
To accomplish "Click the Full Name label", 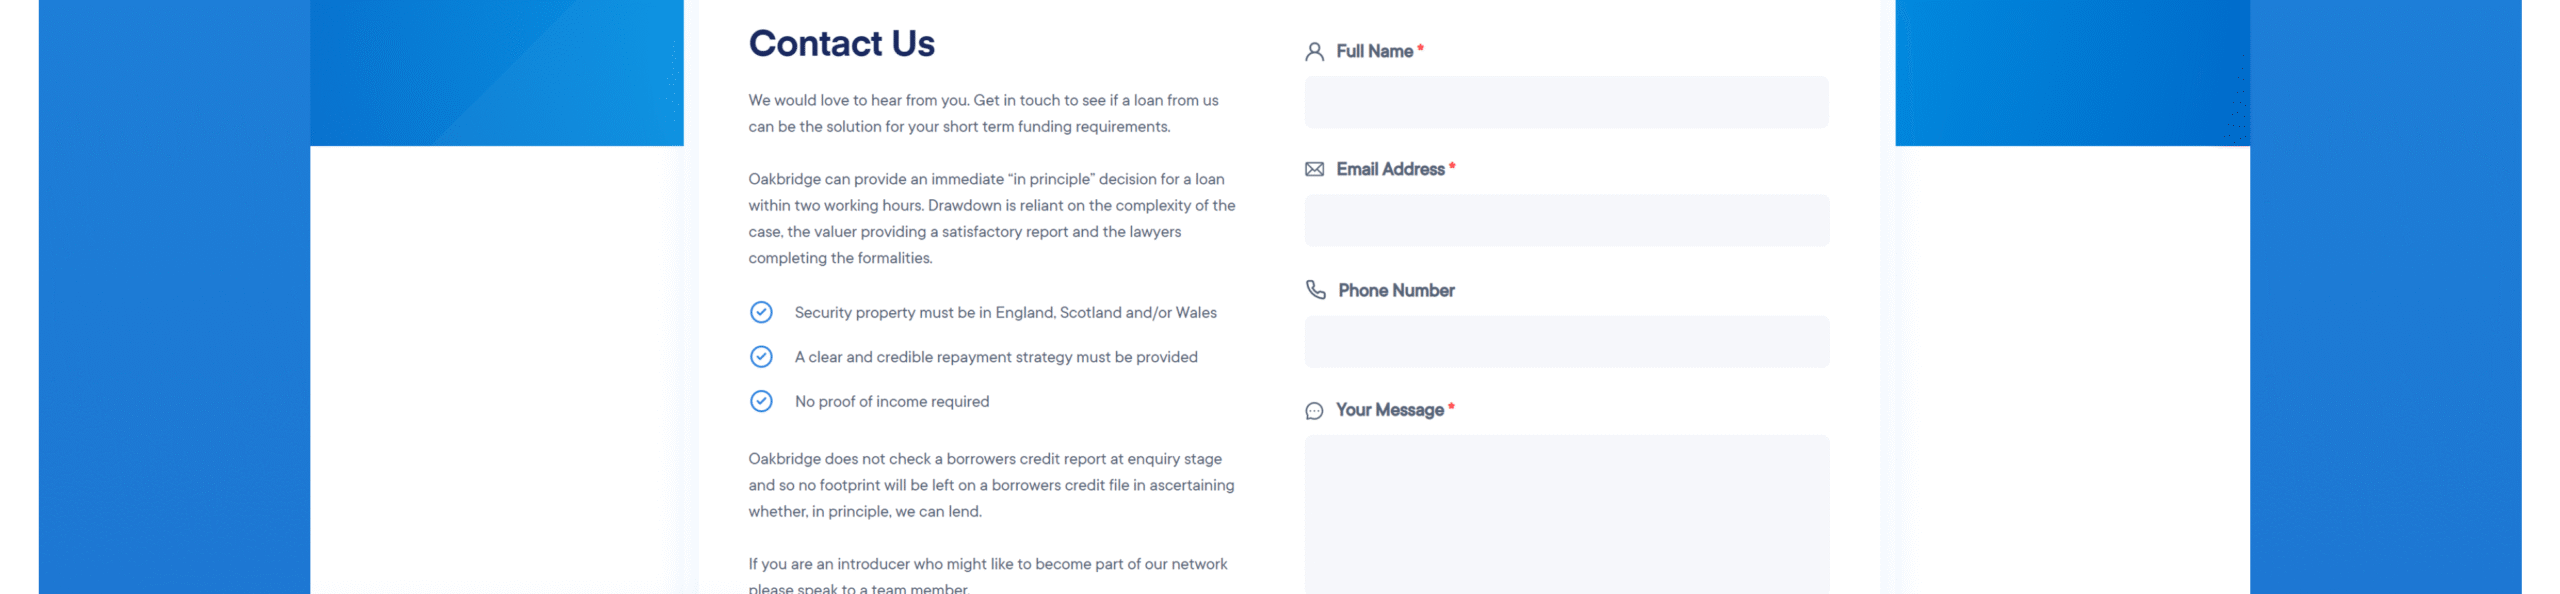I will [x=1374, y=51].
